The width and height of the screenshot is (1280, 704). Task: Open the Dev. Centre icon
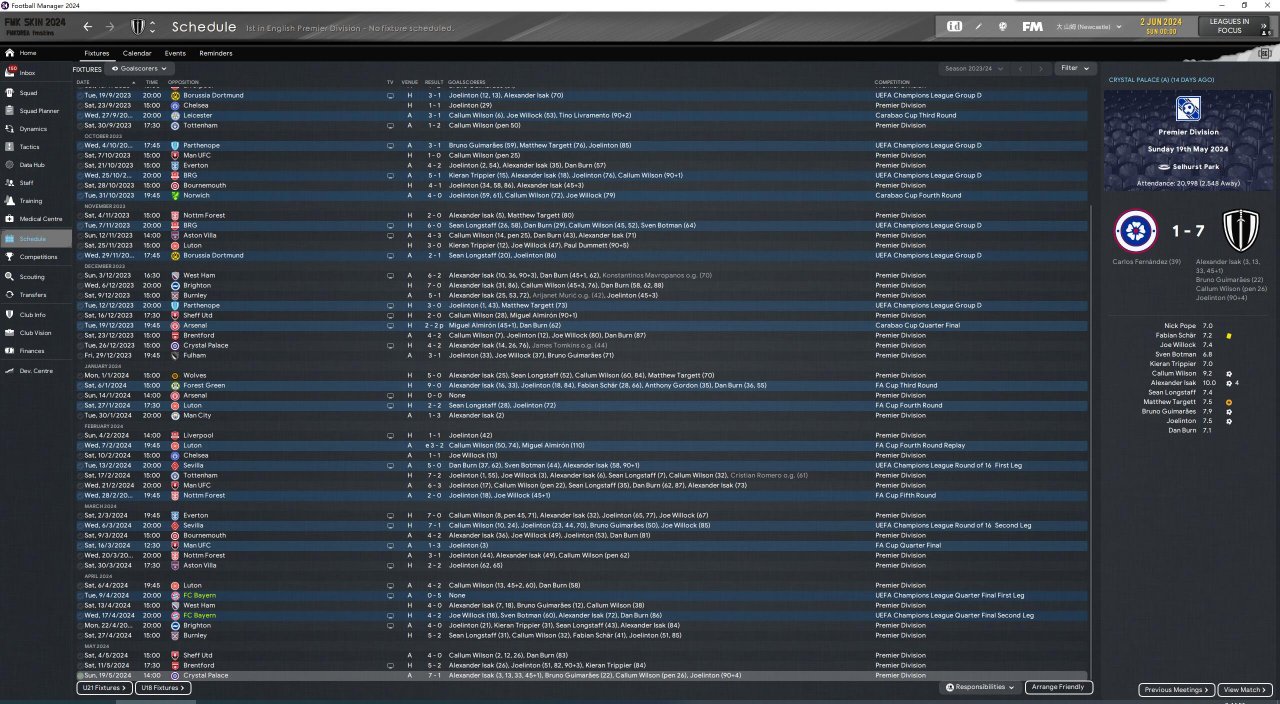pyautogui.click(x=10, y=371)
